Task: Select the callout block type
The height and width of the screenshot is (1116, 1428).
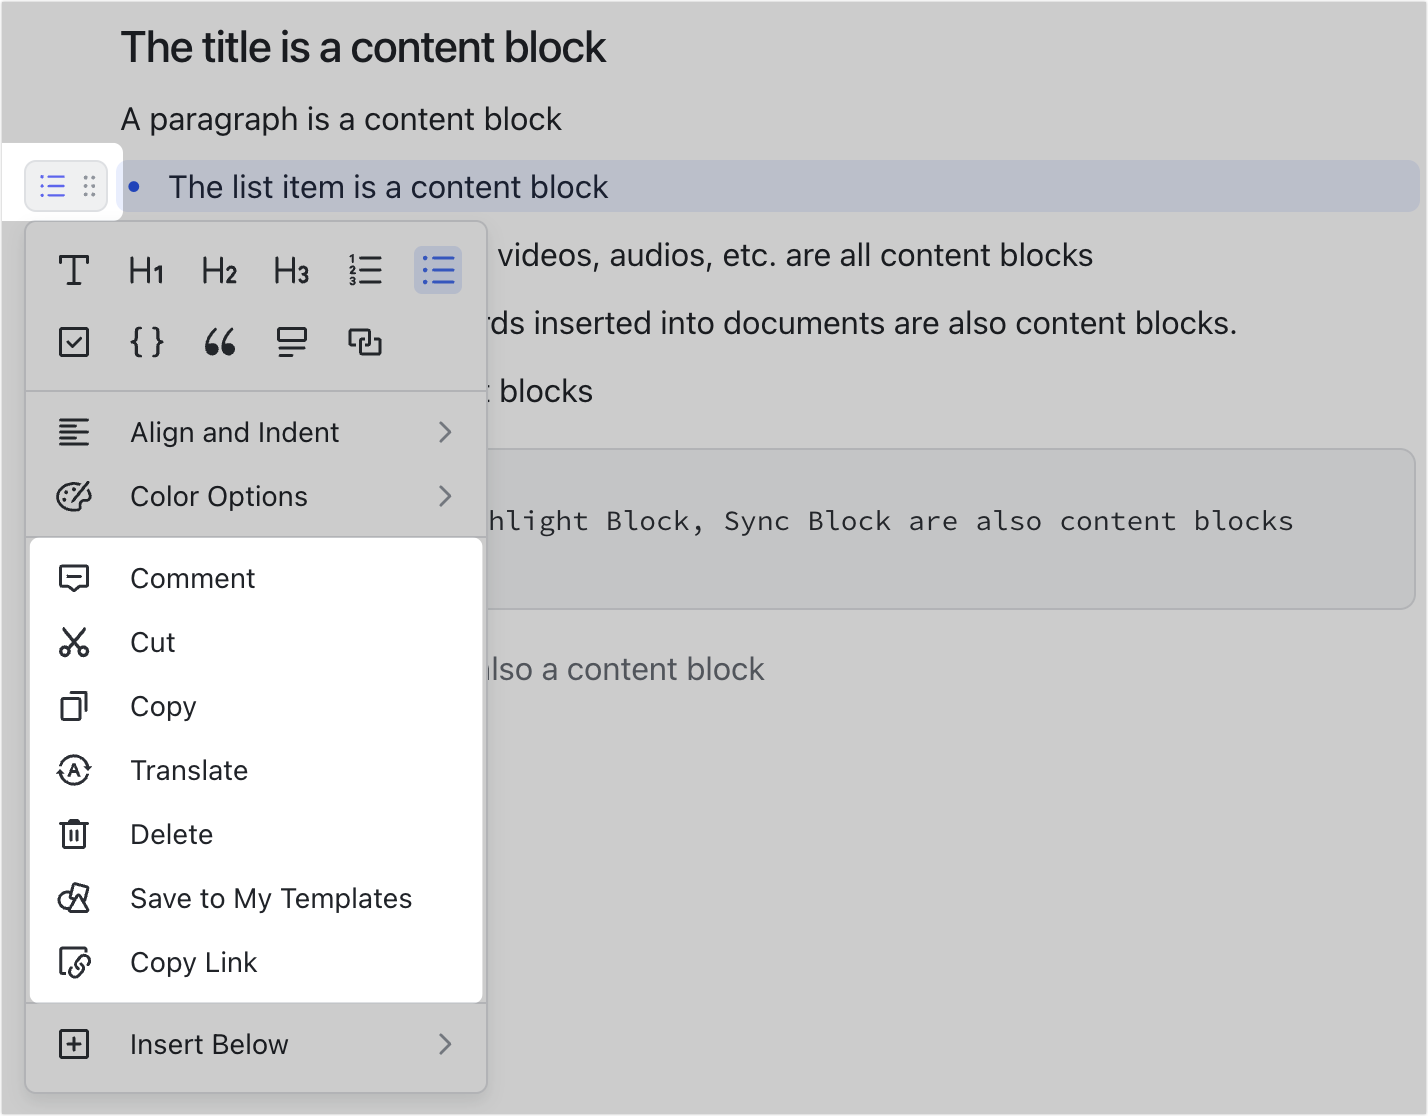Action: click(291, 342)
